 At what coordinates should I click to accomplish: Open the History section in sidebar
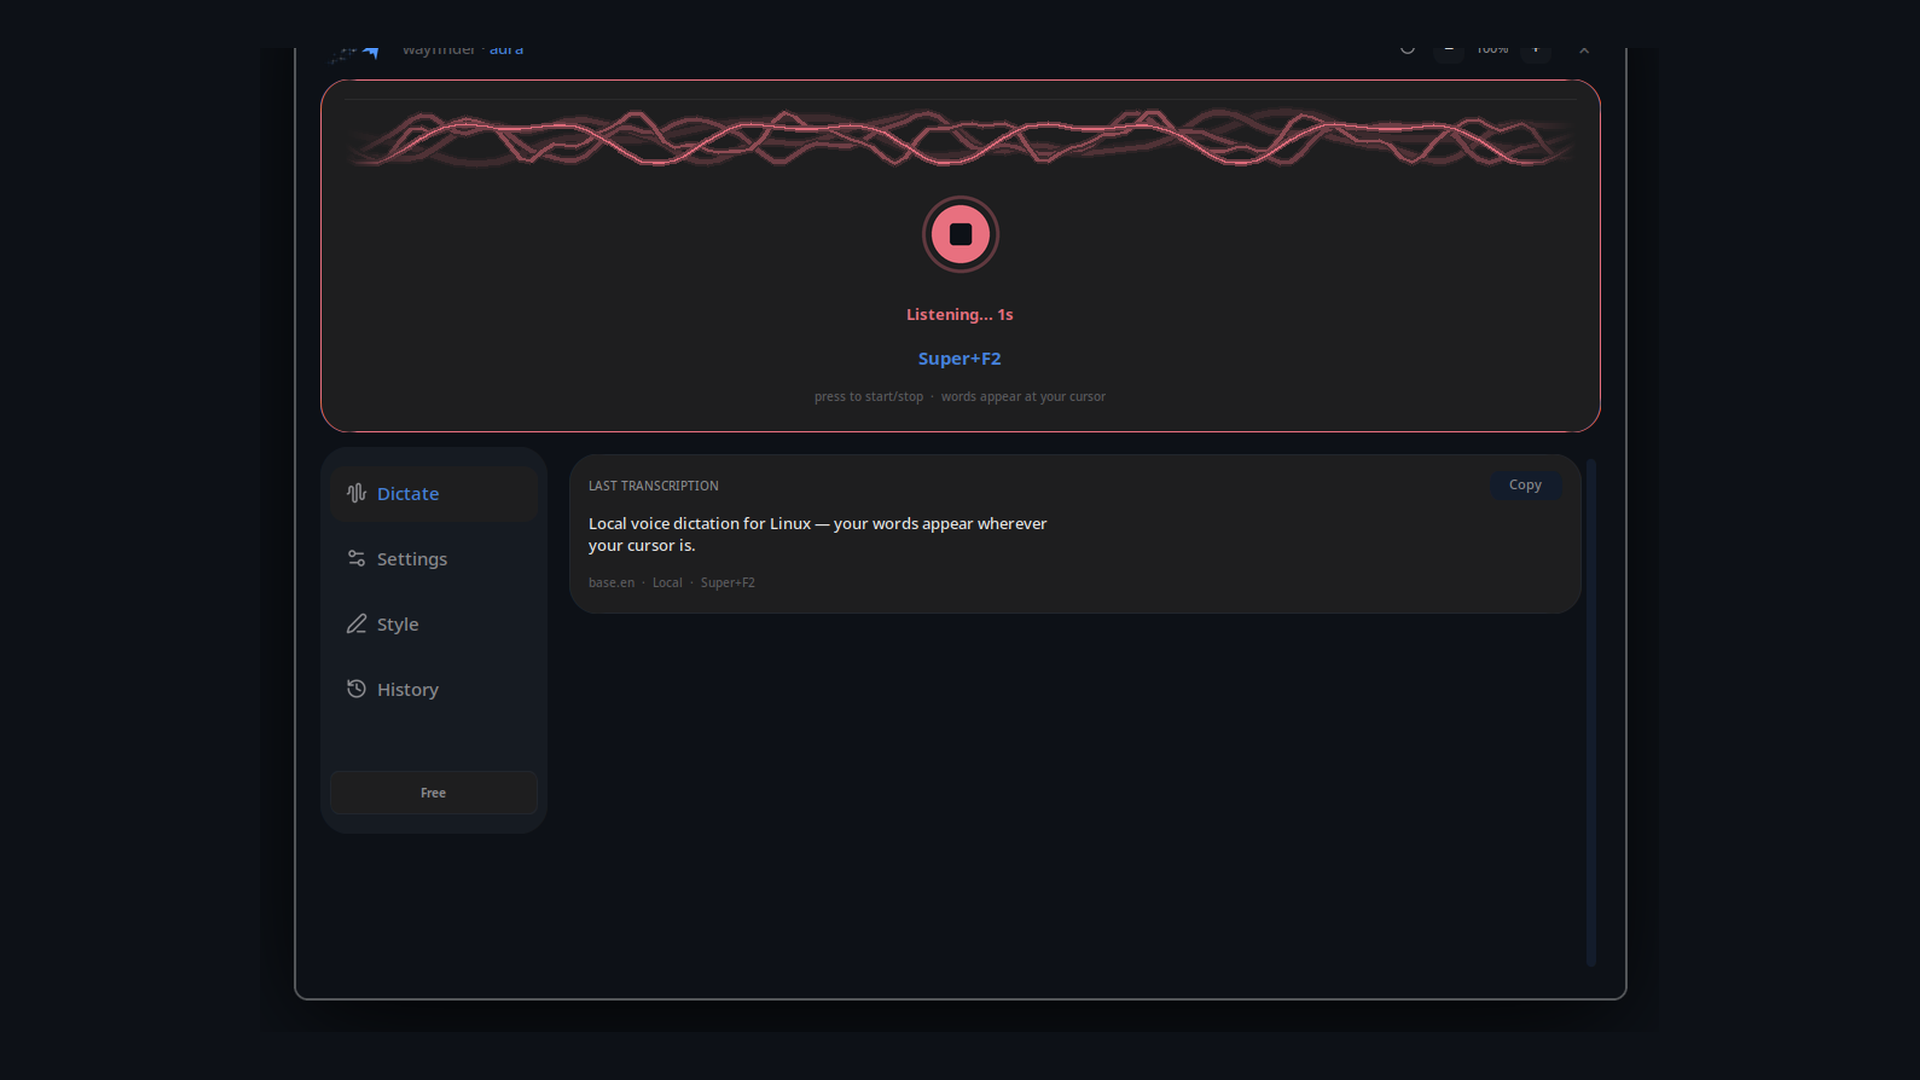[x=433, y=690]
